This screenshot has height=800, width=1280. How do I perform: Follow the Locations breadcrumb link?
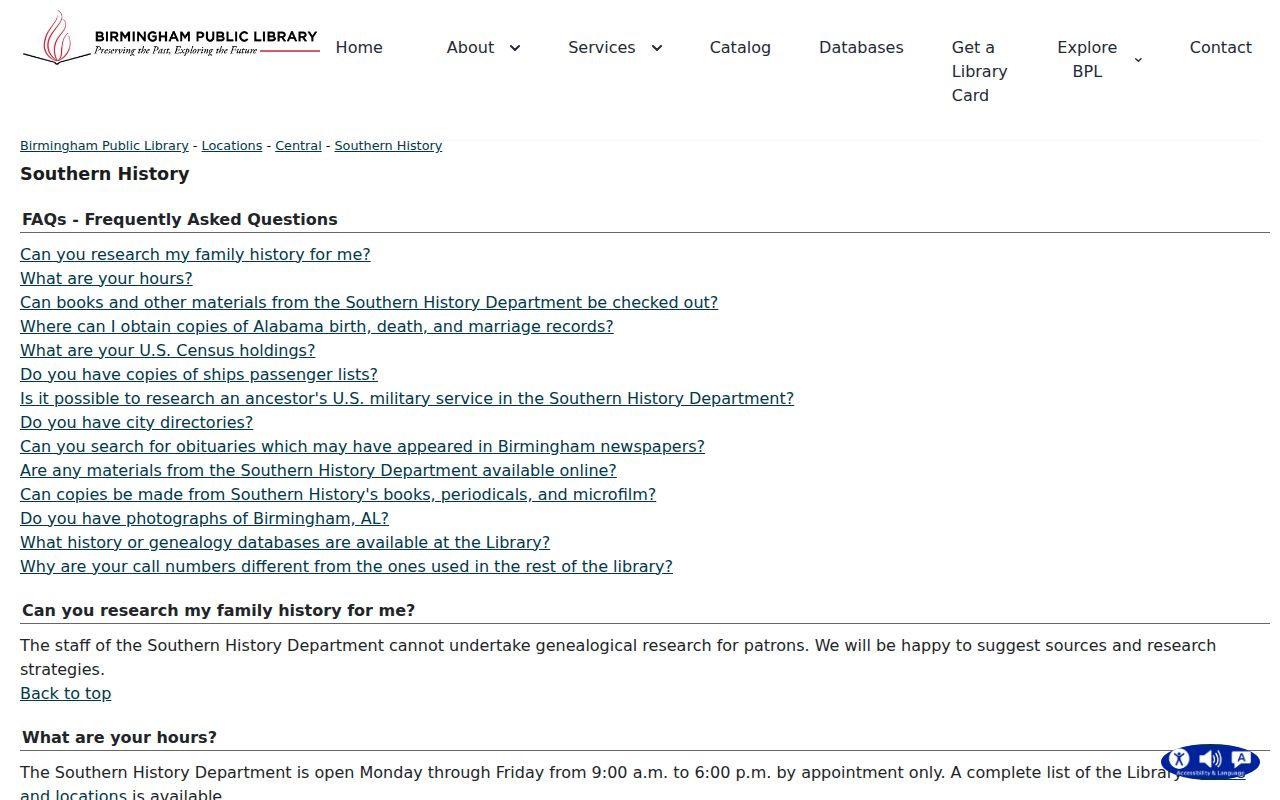click(x=232, y=146)
